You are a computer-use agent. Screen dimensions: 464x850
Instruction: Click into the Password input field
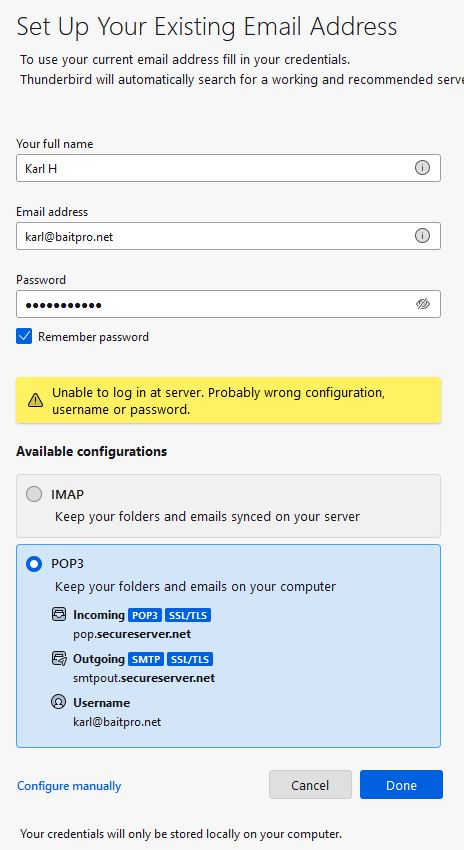228,304
